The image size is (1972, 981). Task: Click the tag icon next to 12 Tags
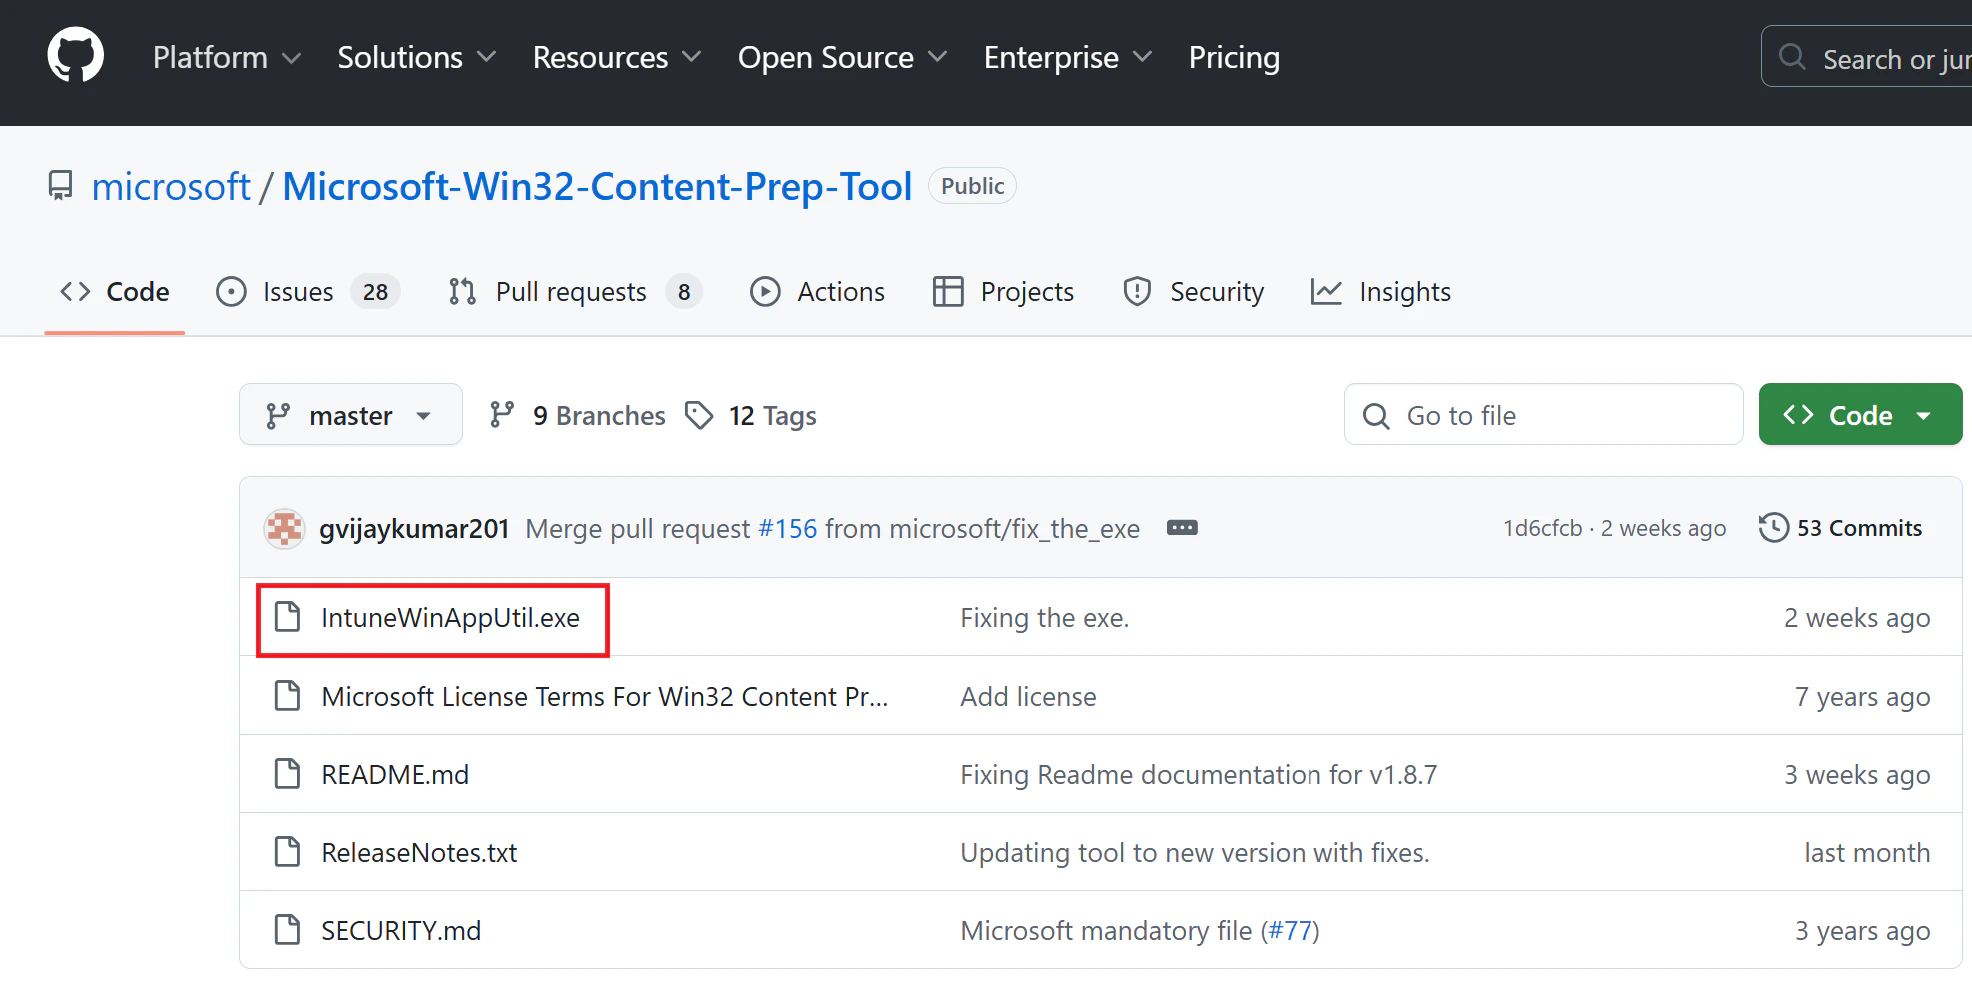(699, 415)
